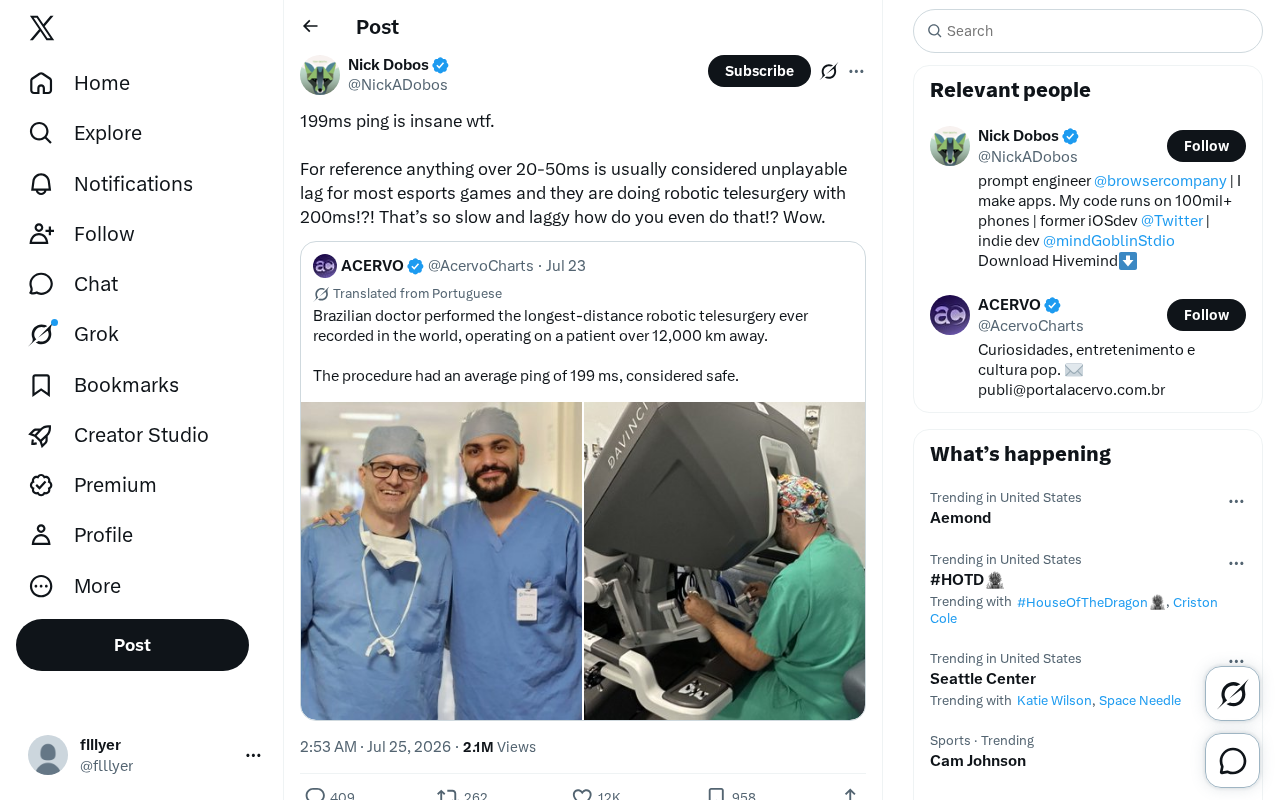Click the Bookmarks sidebar icon

(x=41, y=385)
